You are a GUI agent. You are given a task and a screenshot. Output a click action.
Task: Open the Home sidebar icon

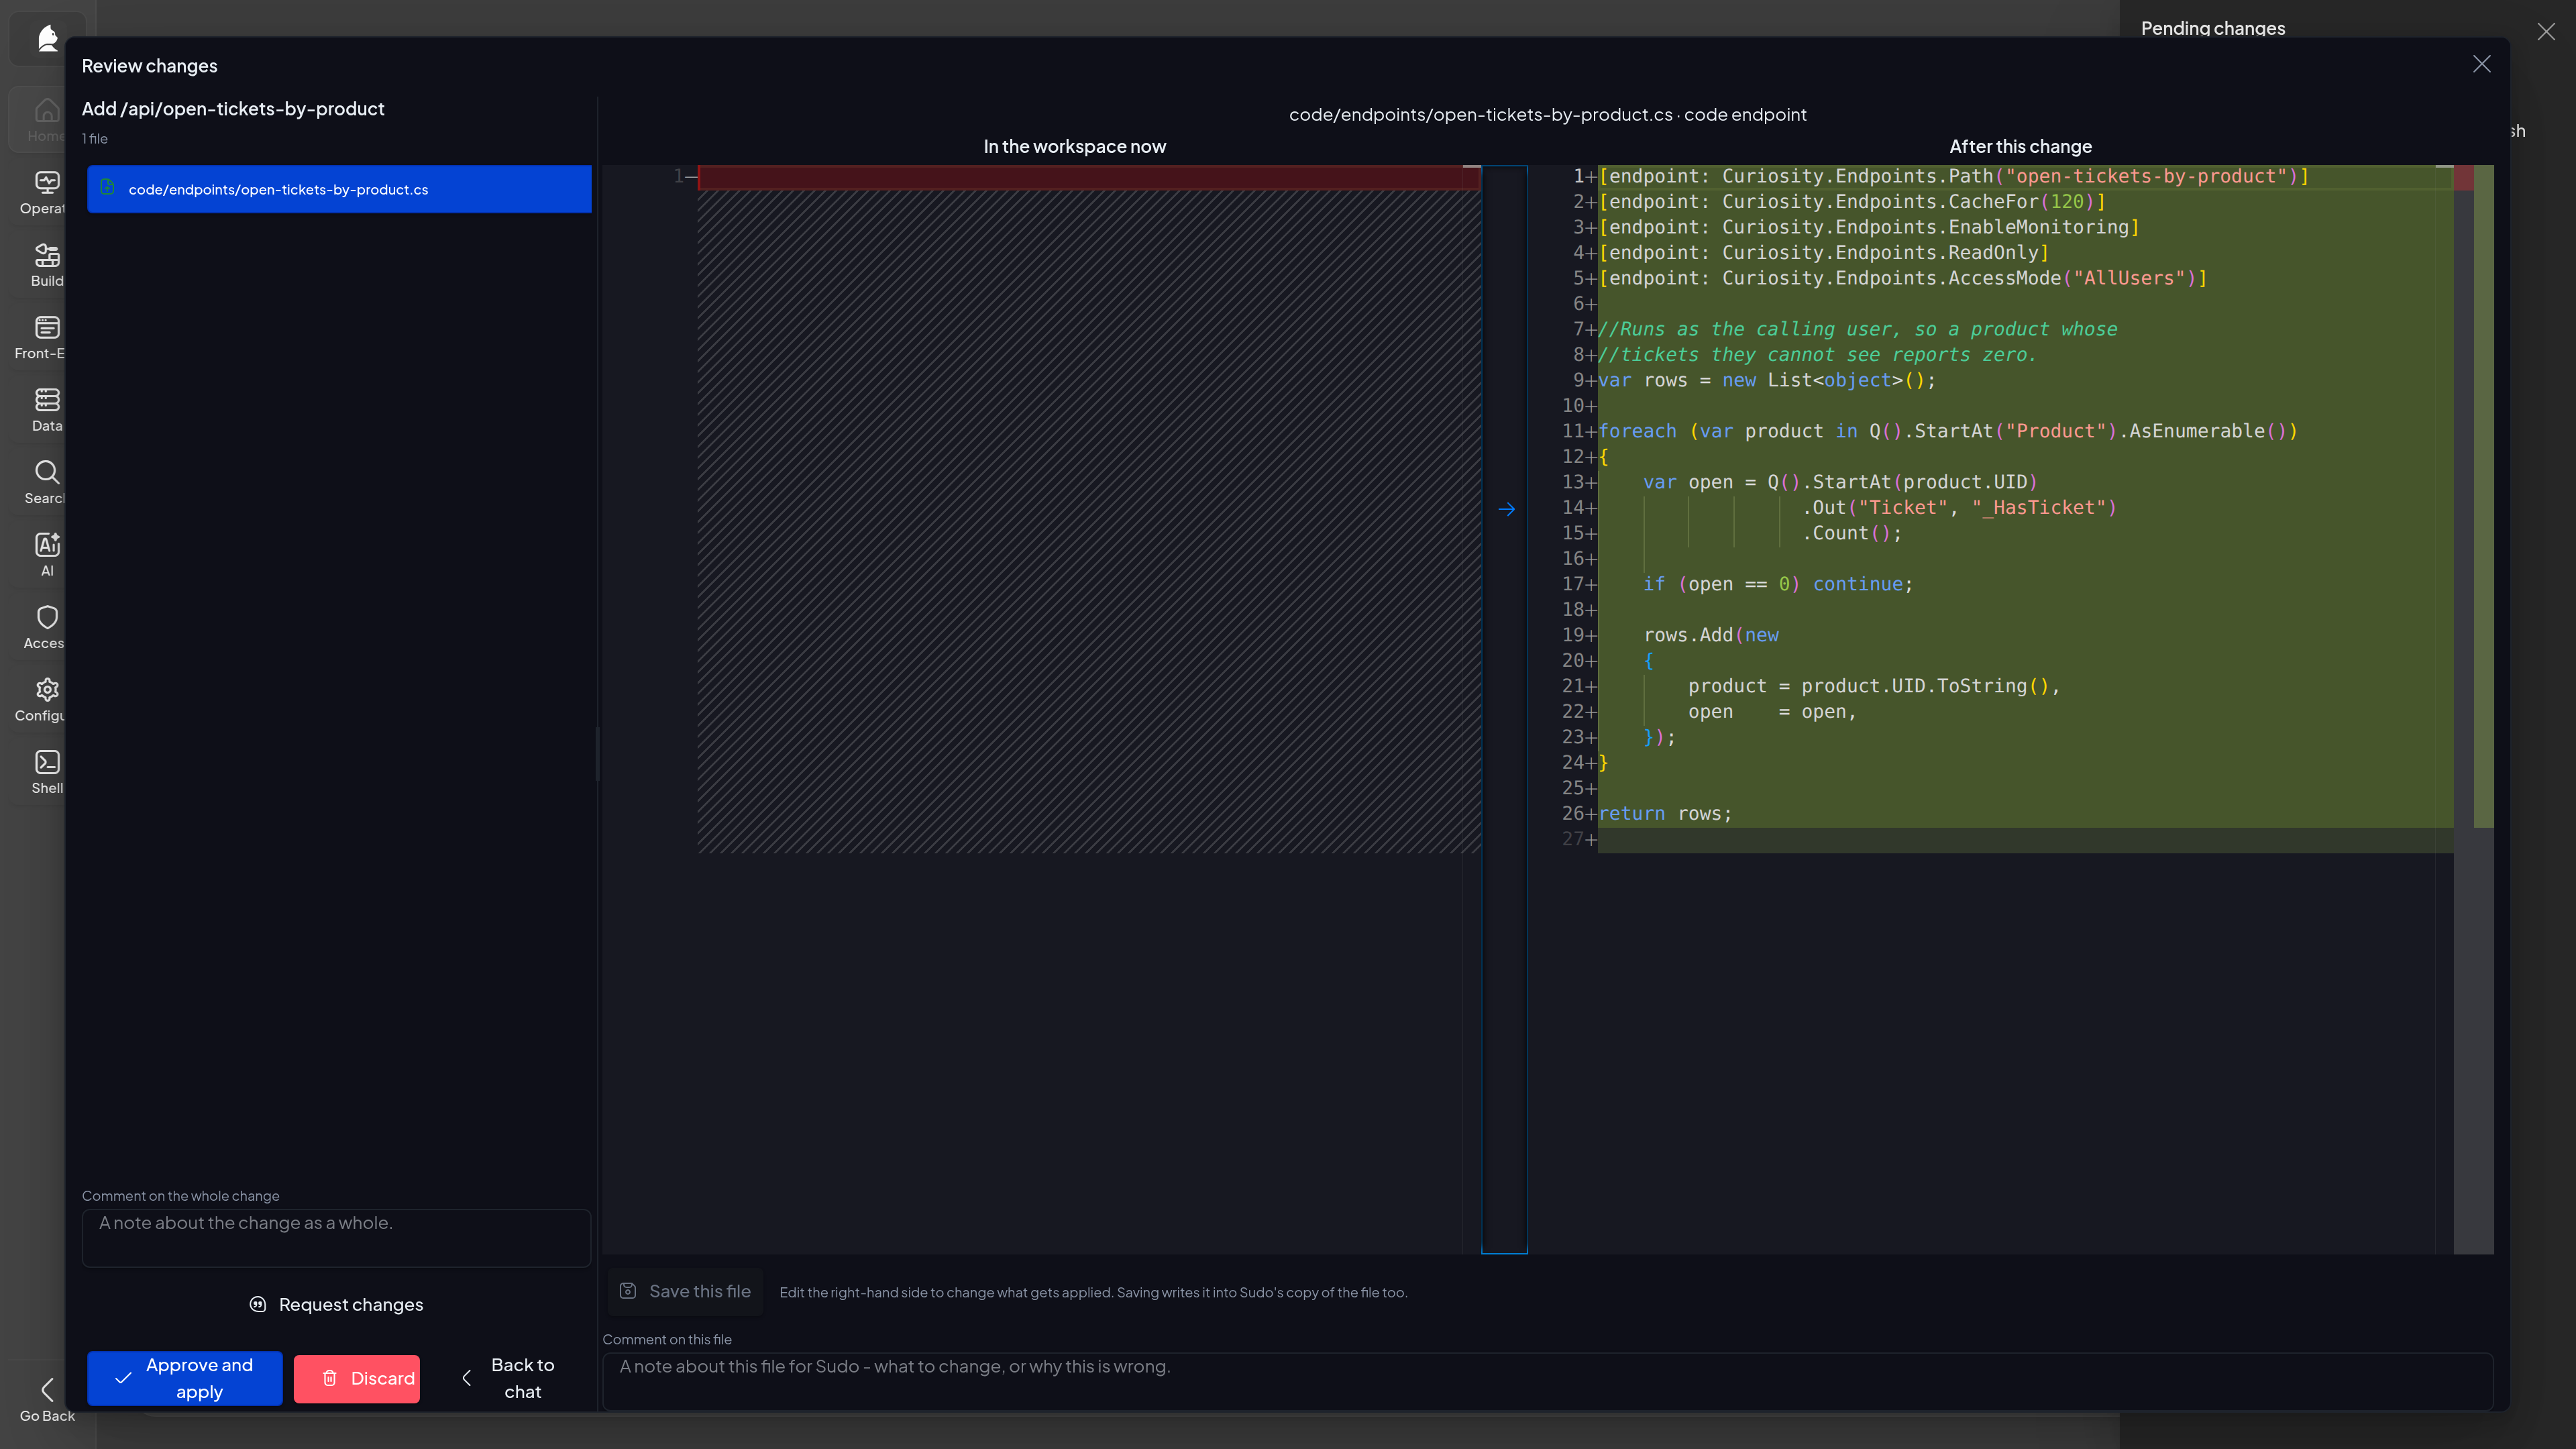coord(47,110)
